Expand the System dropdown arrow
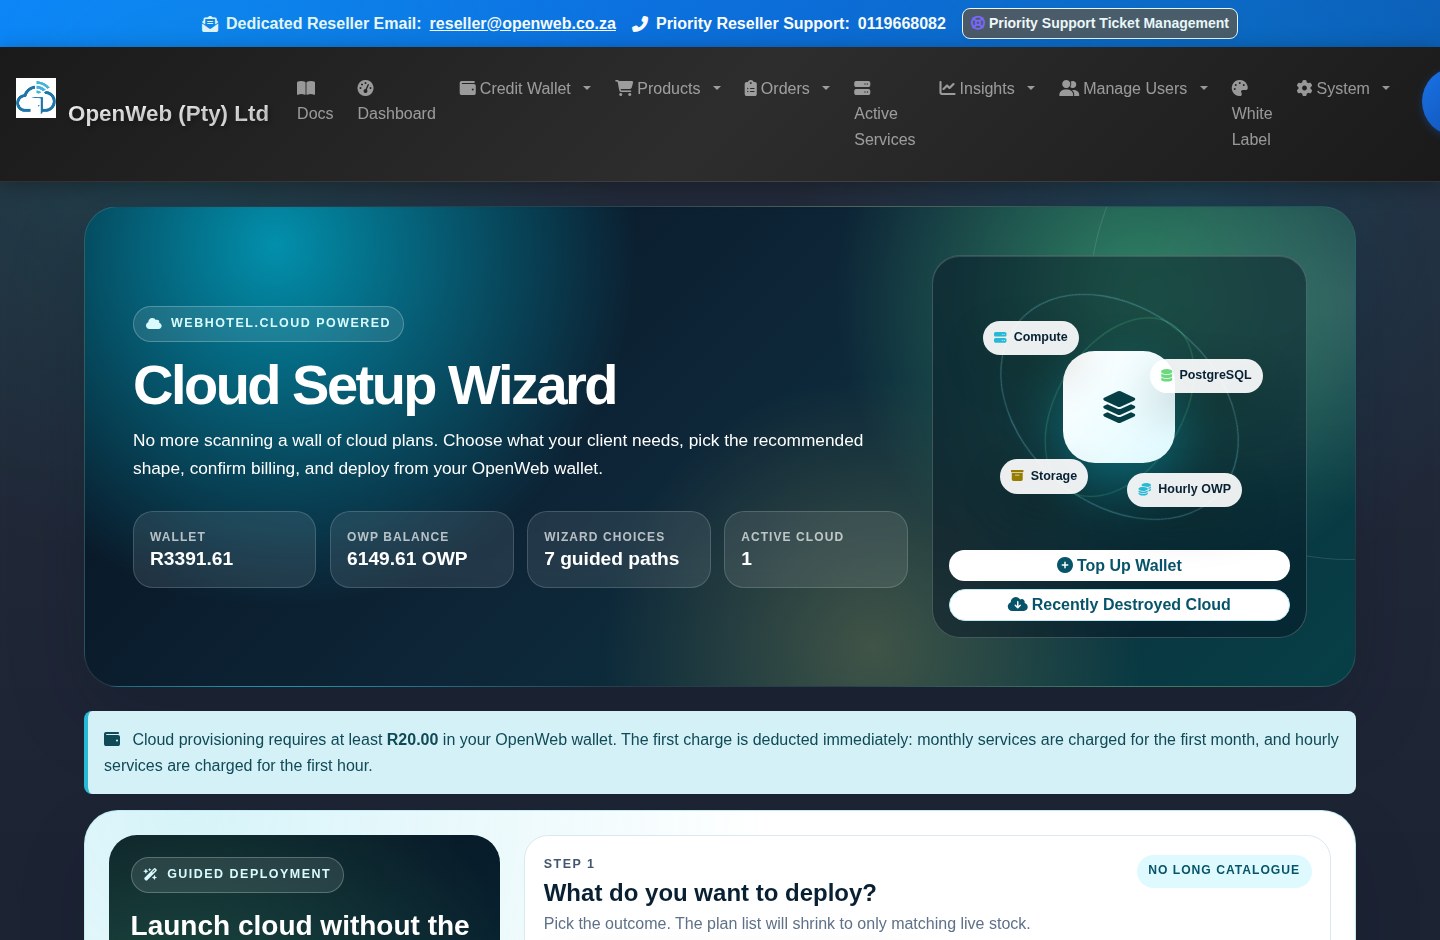The height and width of the screenshot is (940, 1440). 1386,88
